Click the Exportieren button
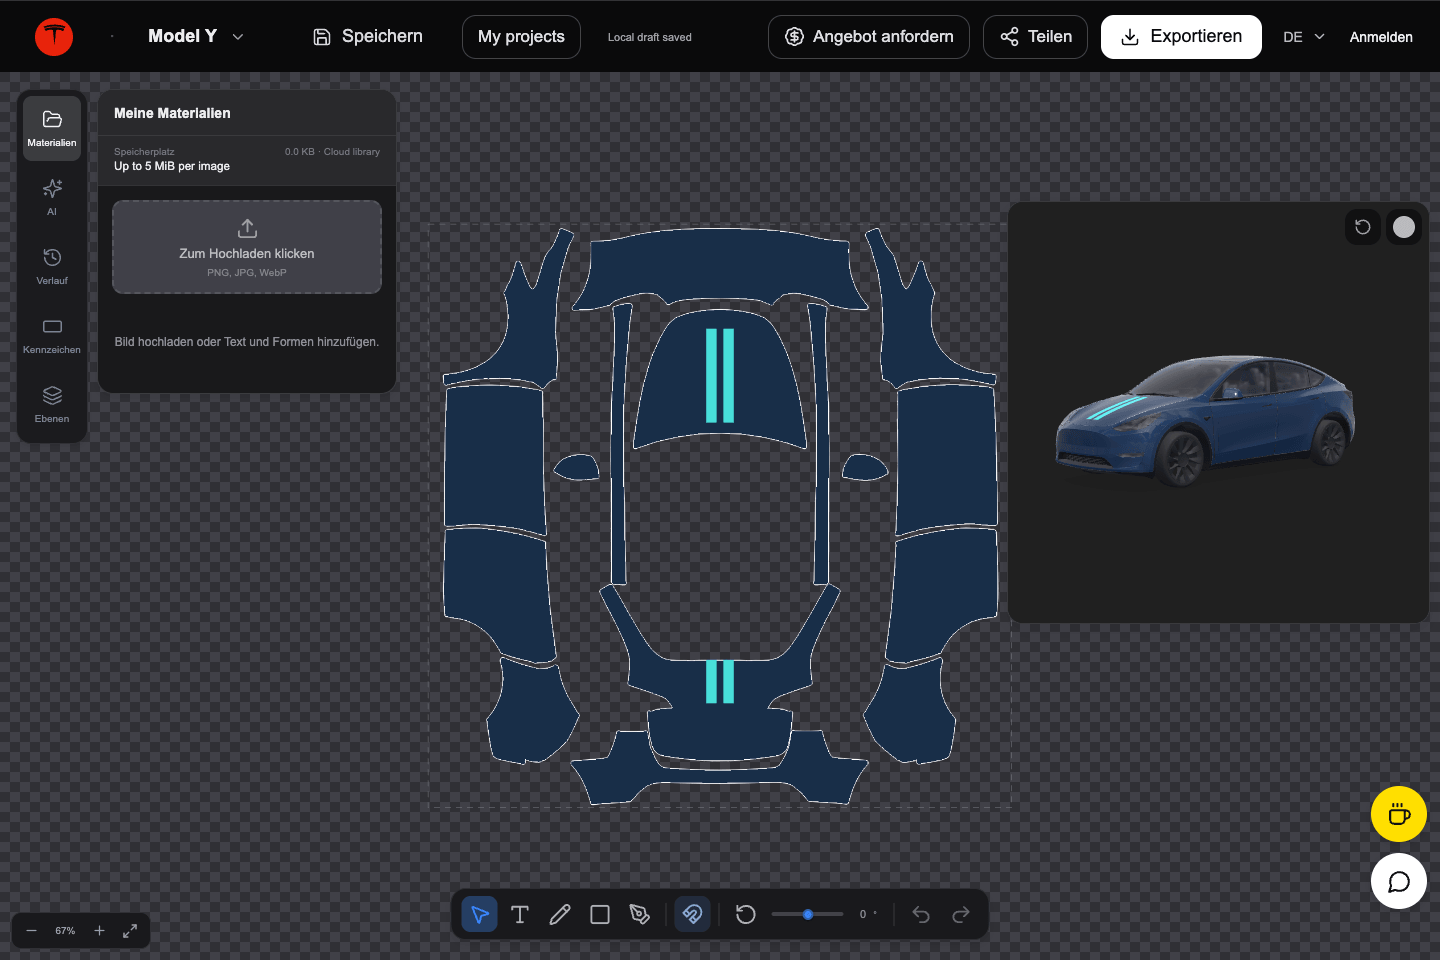1440x960 pixels. click(x=1181, y=37)
